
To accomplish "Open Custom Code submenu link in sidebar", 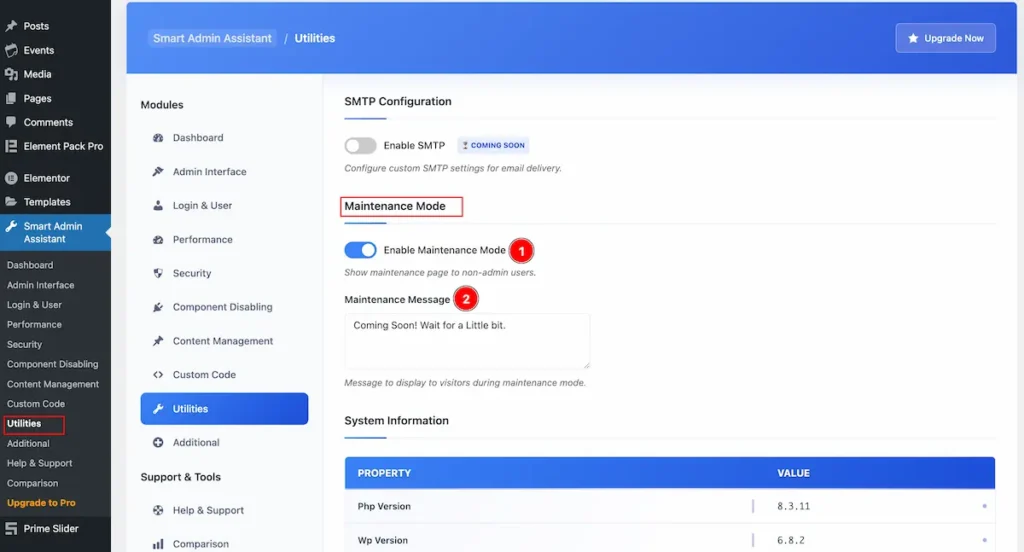I will (x=36, y=404).
